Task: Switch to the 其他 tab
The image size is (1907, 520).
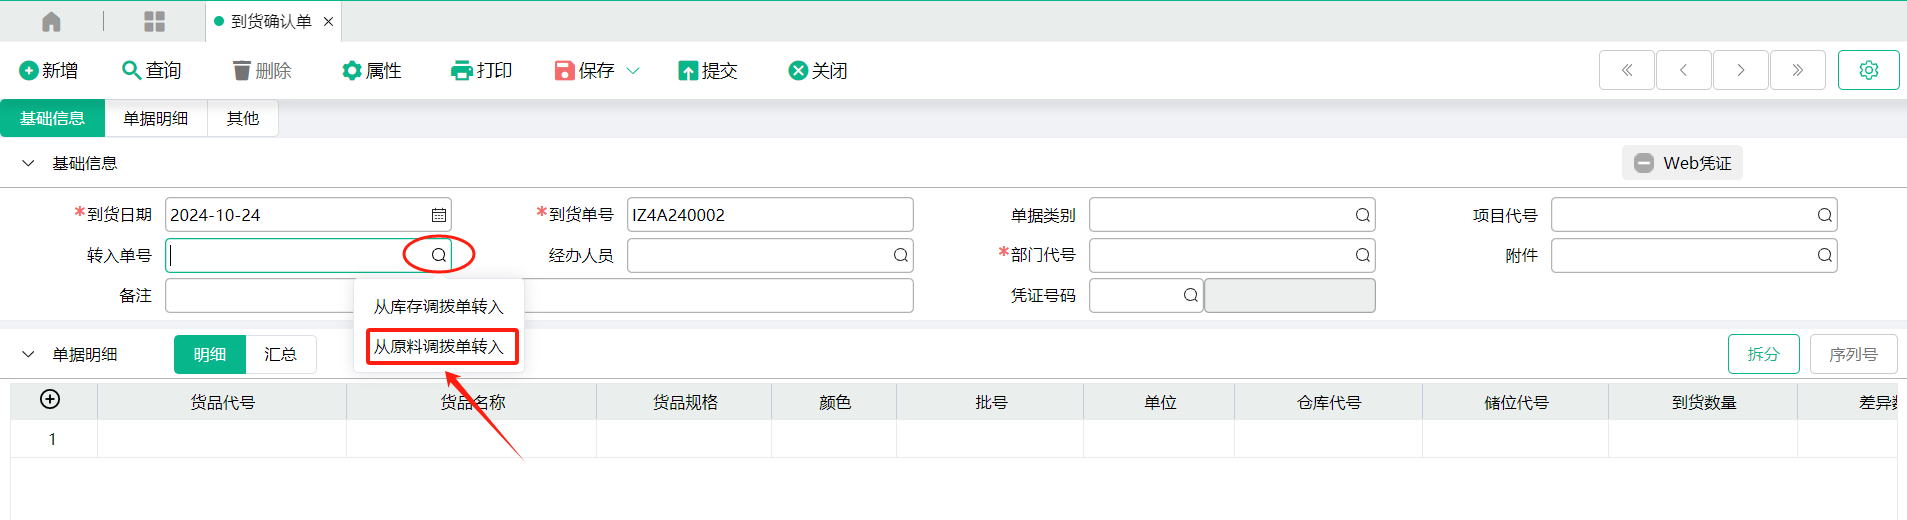Action: (242, 119)
